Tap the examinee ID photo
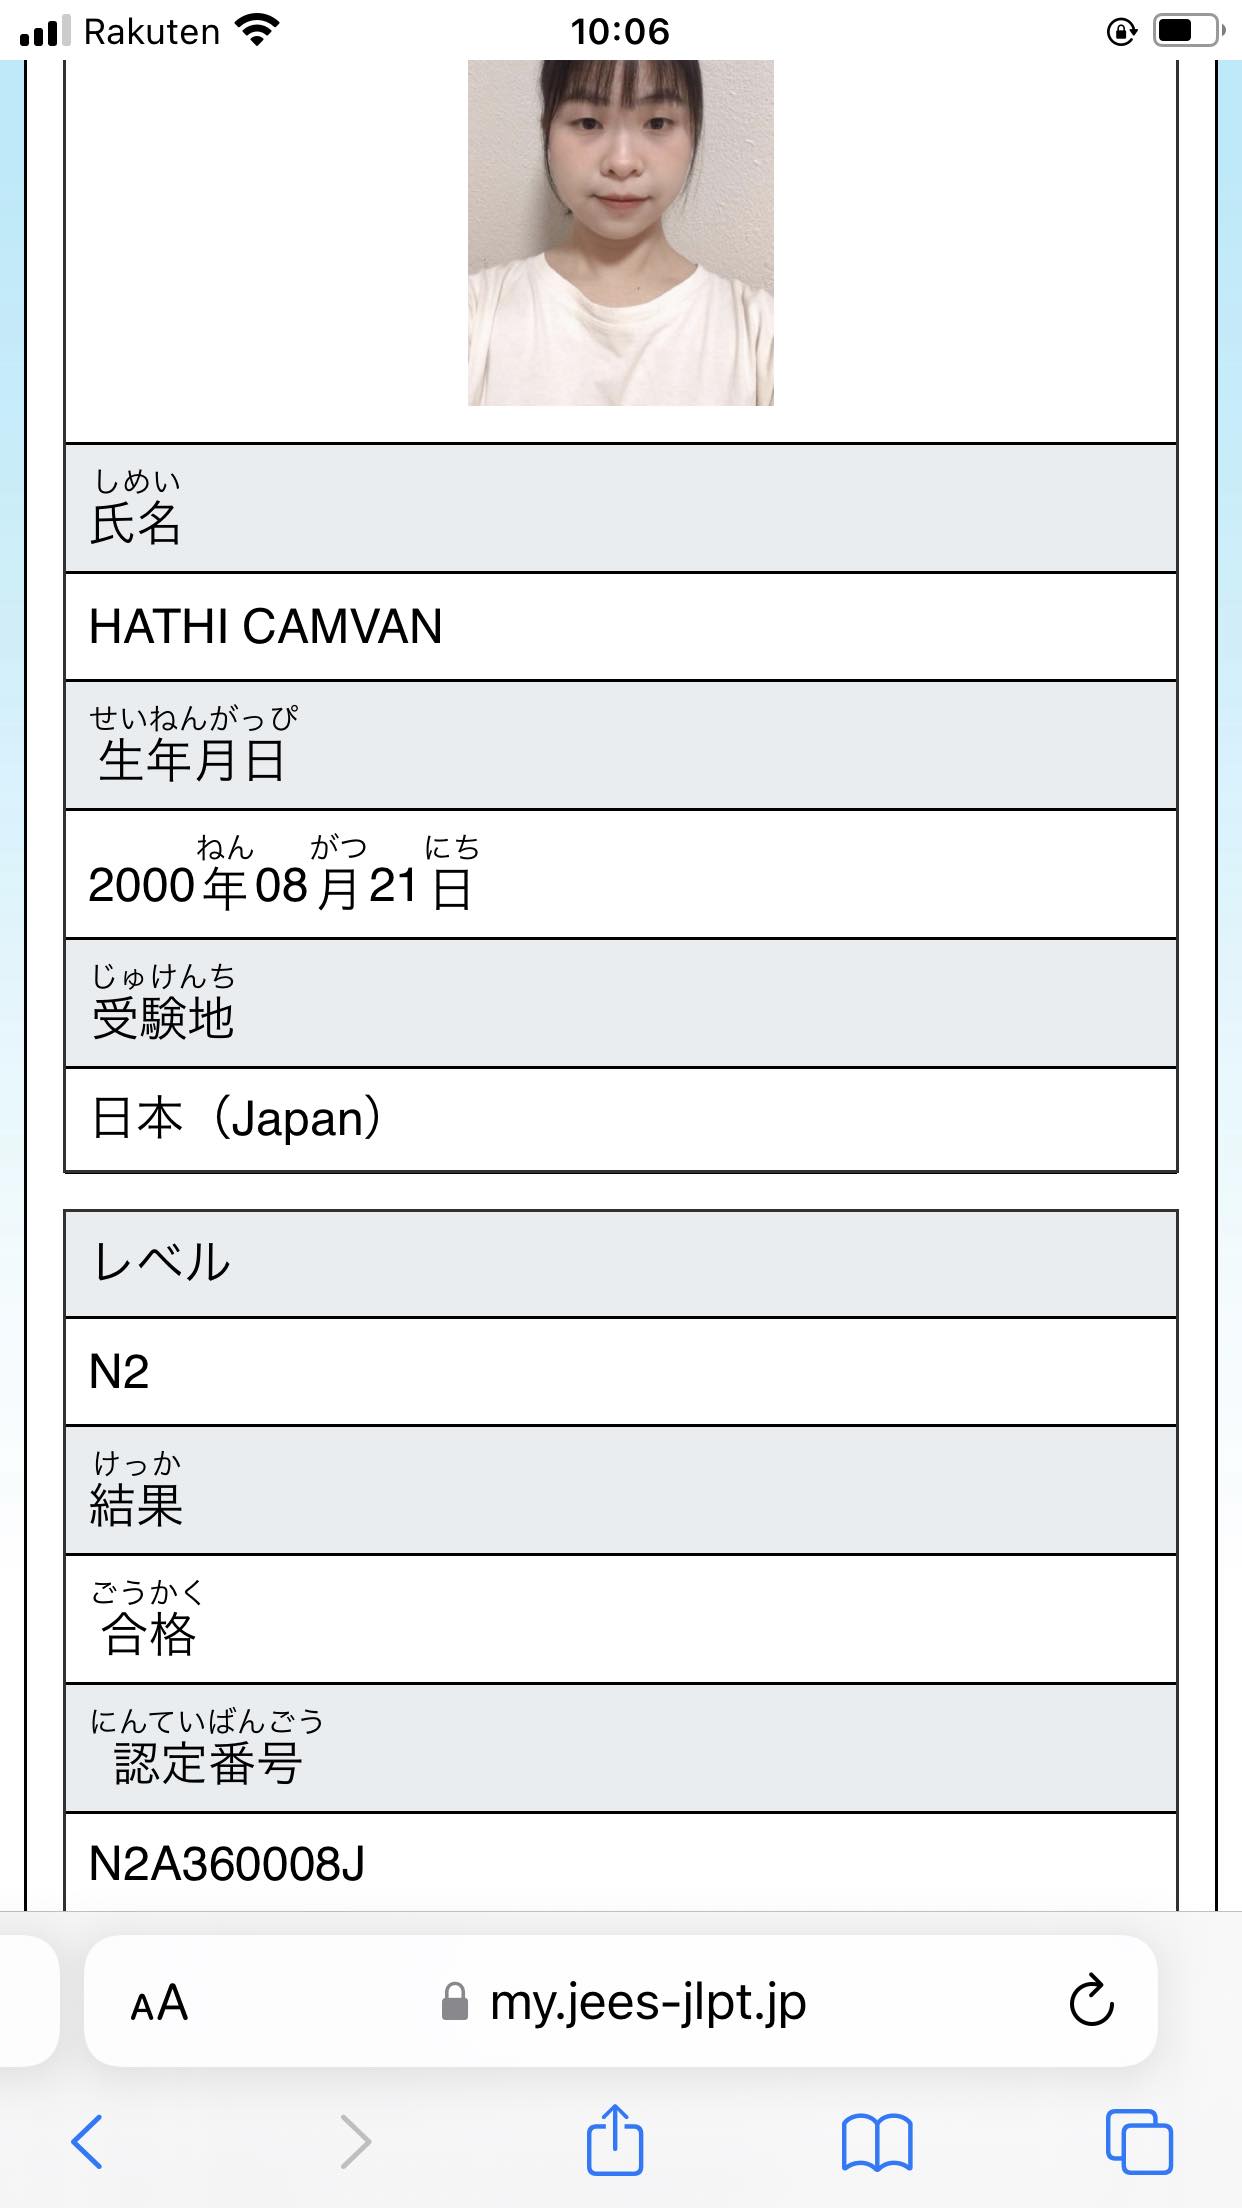This screenshot has height=2208, width=1242. 620,232
